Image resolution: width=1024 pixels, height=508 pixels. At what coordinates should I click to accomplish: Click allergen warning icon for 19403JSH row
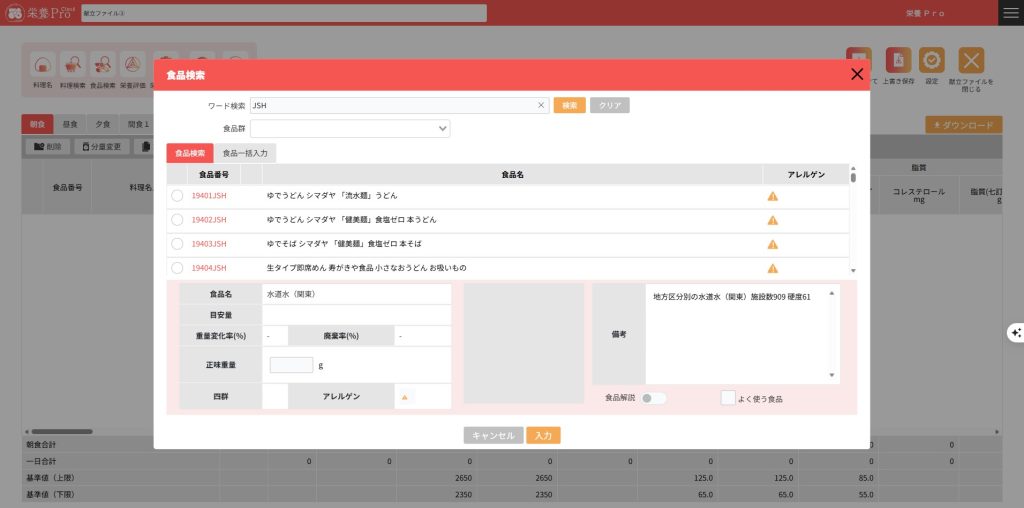coord(773,244)
